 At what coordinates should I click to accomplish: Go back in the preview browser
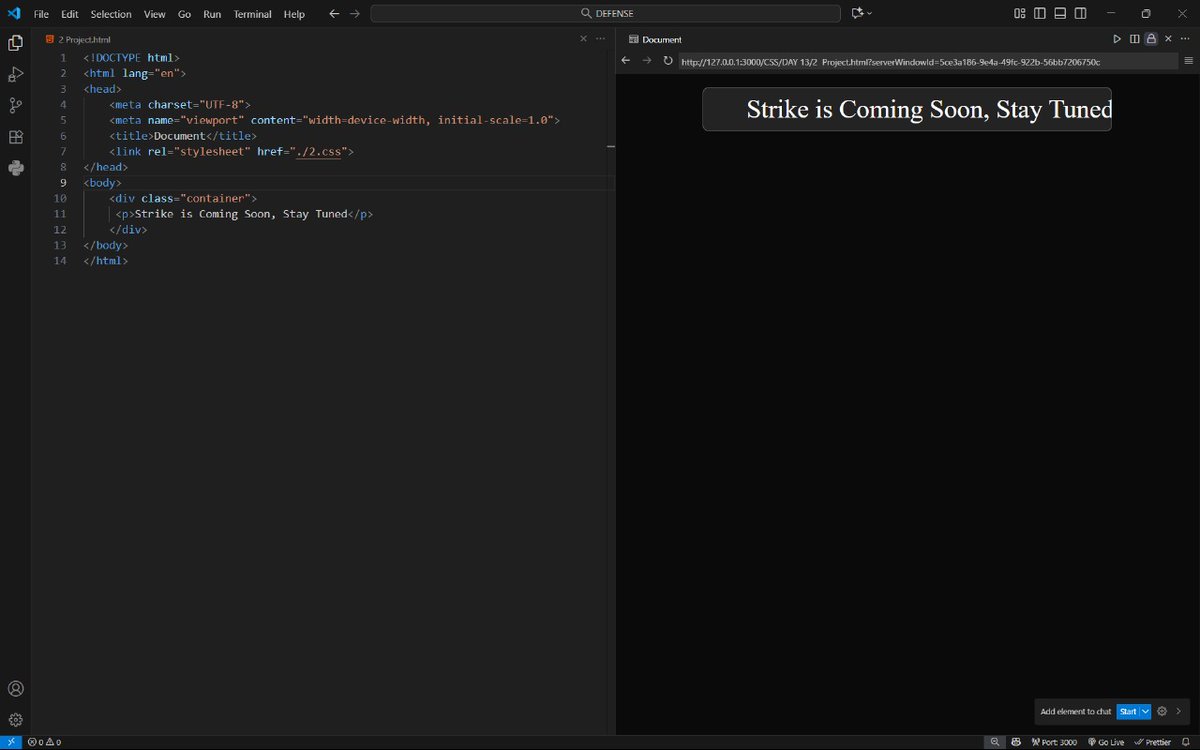pyautogui.click(x=626, y=61)
